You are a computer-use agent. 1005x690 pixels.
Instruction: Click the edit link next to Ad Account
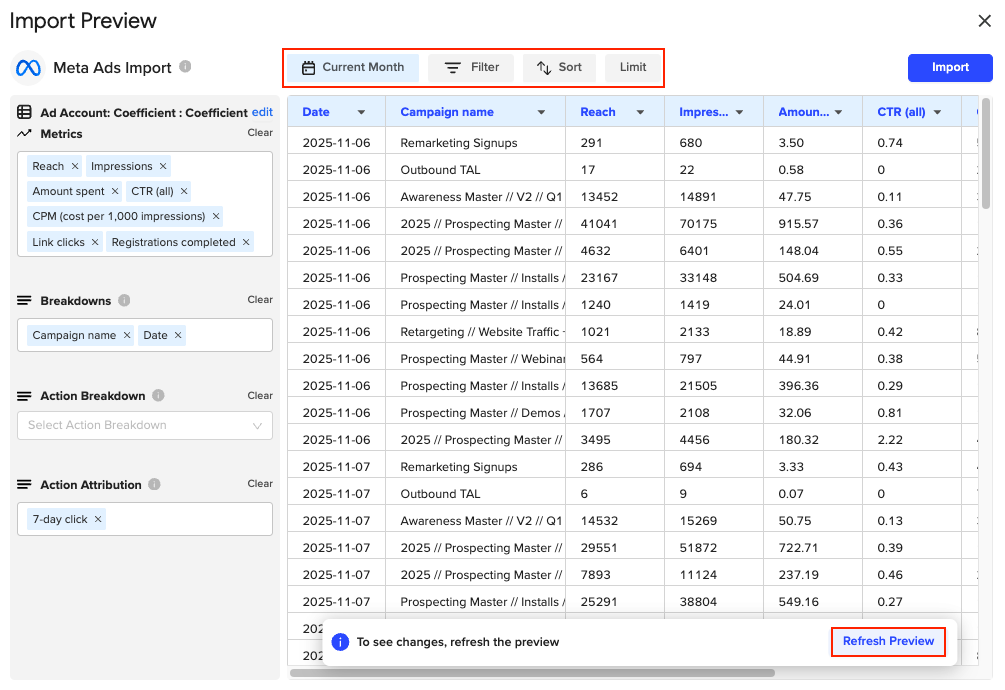(263, 112)
